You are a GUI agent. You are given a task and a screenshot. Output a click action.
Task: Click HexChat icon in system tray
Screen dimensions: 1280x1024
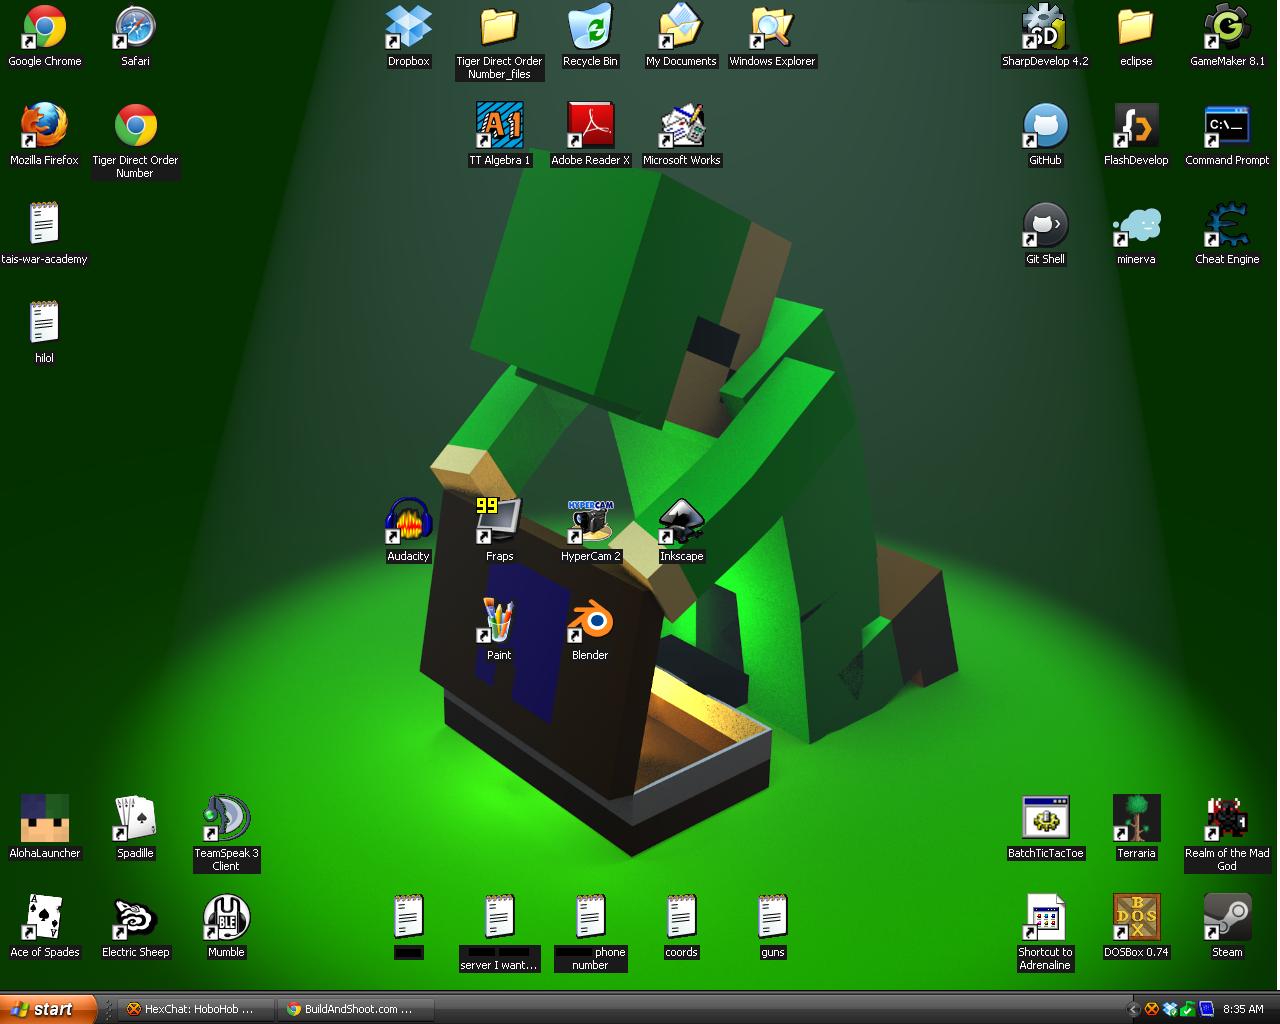1151,1009
